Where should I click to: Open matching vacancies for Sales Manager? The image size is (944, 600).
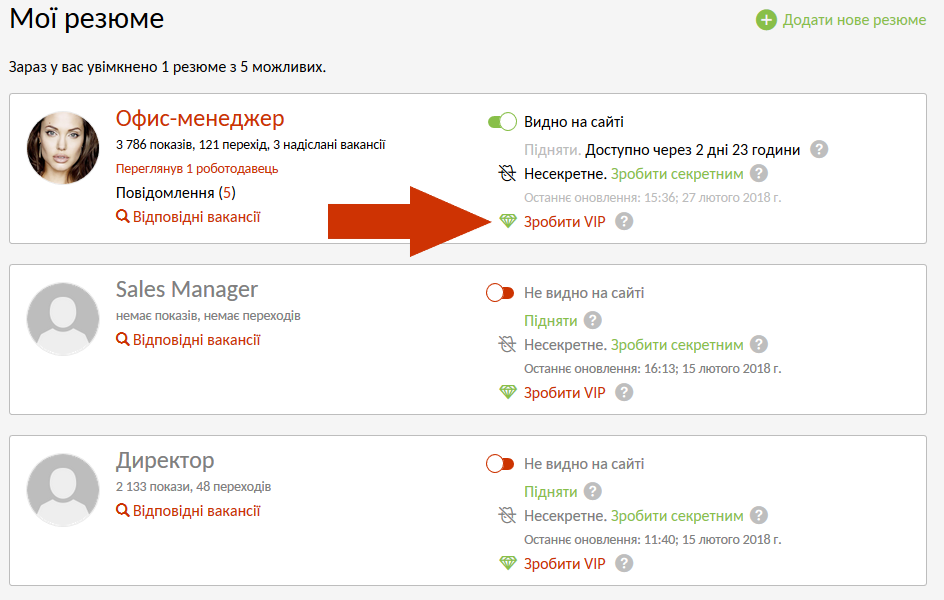click(196, 340)
